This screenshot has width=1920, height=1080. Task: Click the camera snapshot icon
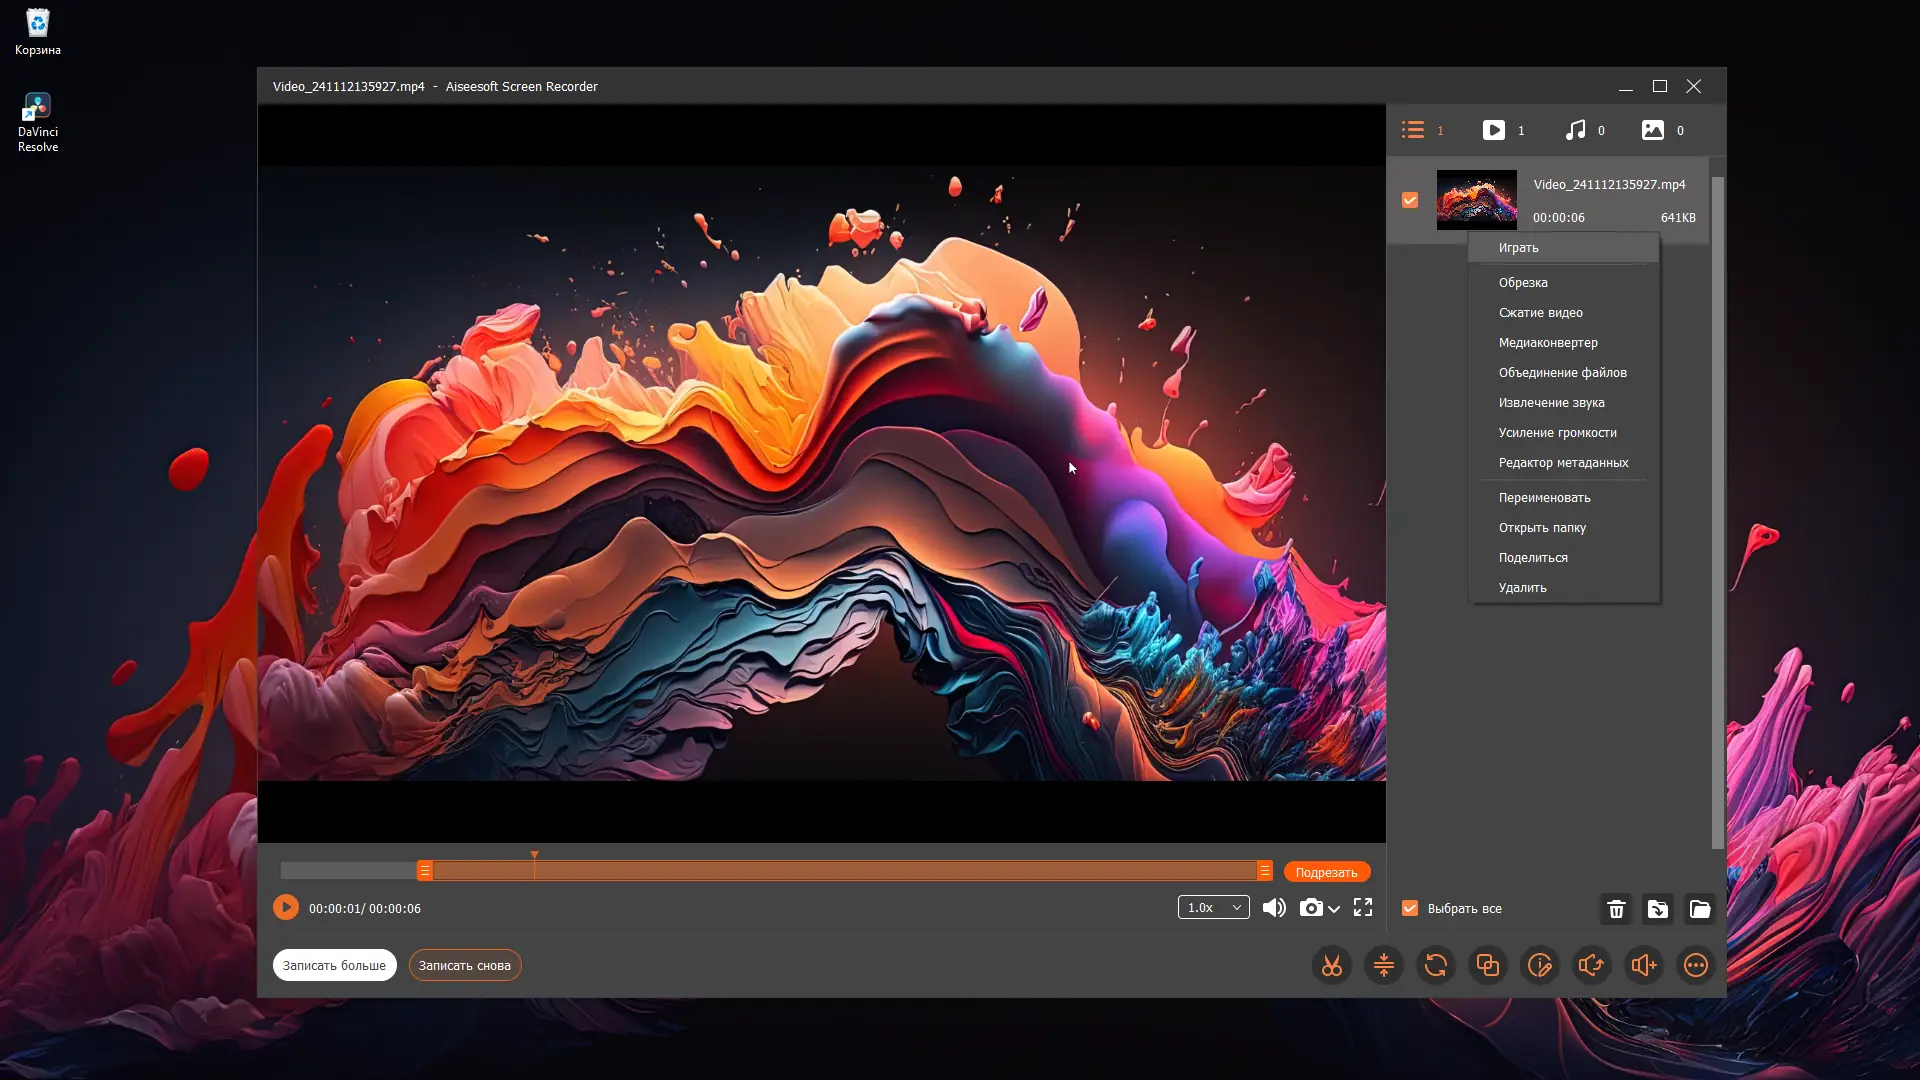coord(1311,907)
